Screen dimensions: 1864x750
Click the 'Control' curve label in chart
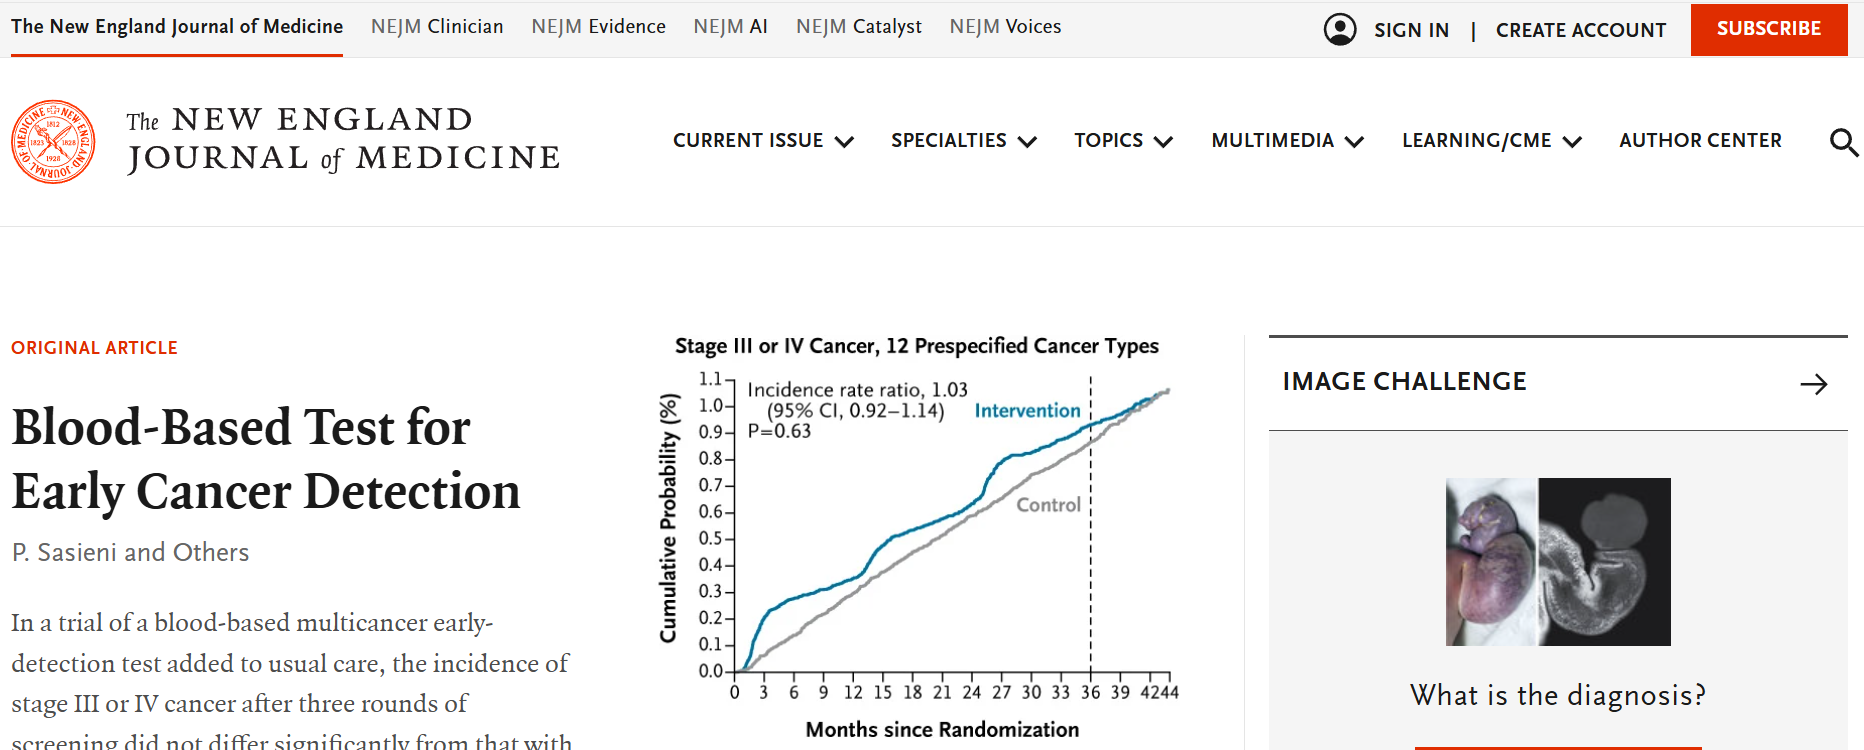tap(1048, 505)
